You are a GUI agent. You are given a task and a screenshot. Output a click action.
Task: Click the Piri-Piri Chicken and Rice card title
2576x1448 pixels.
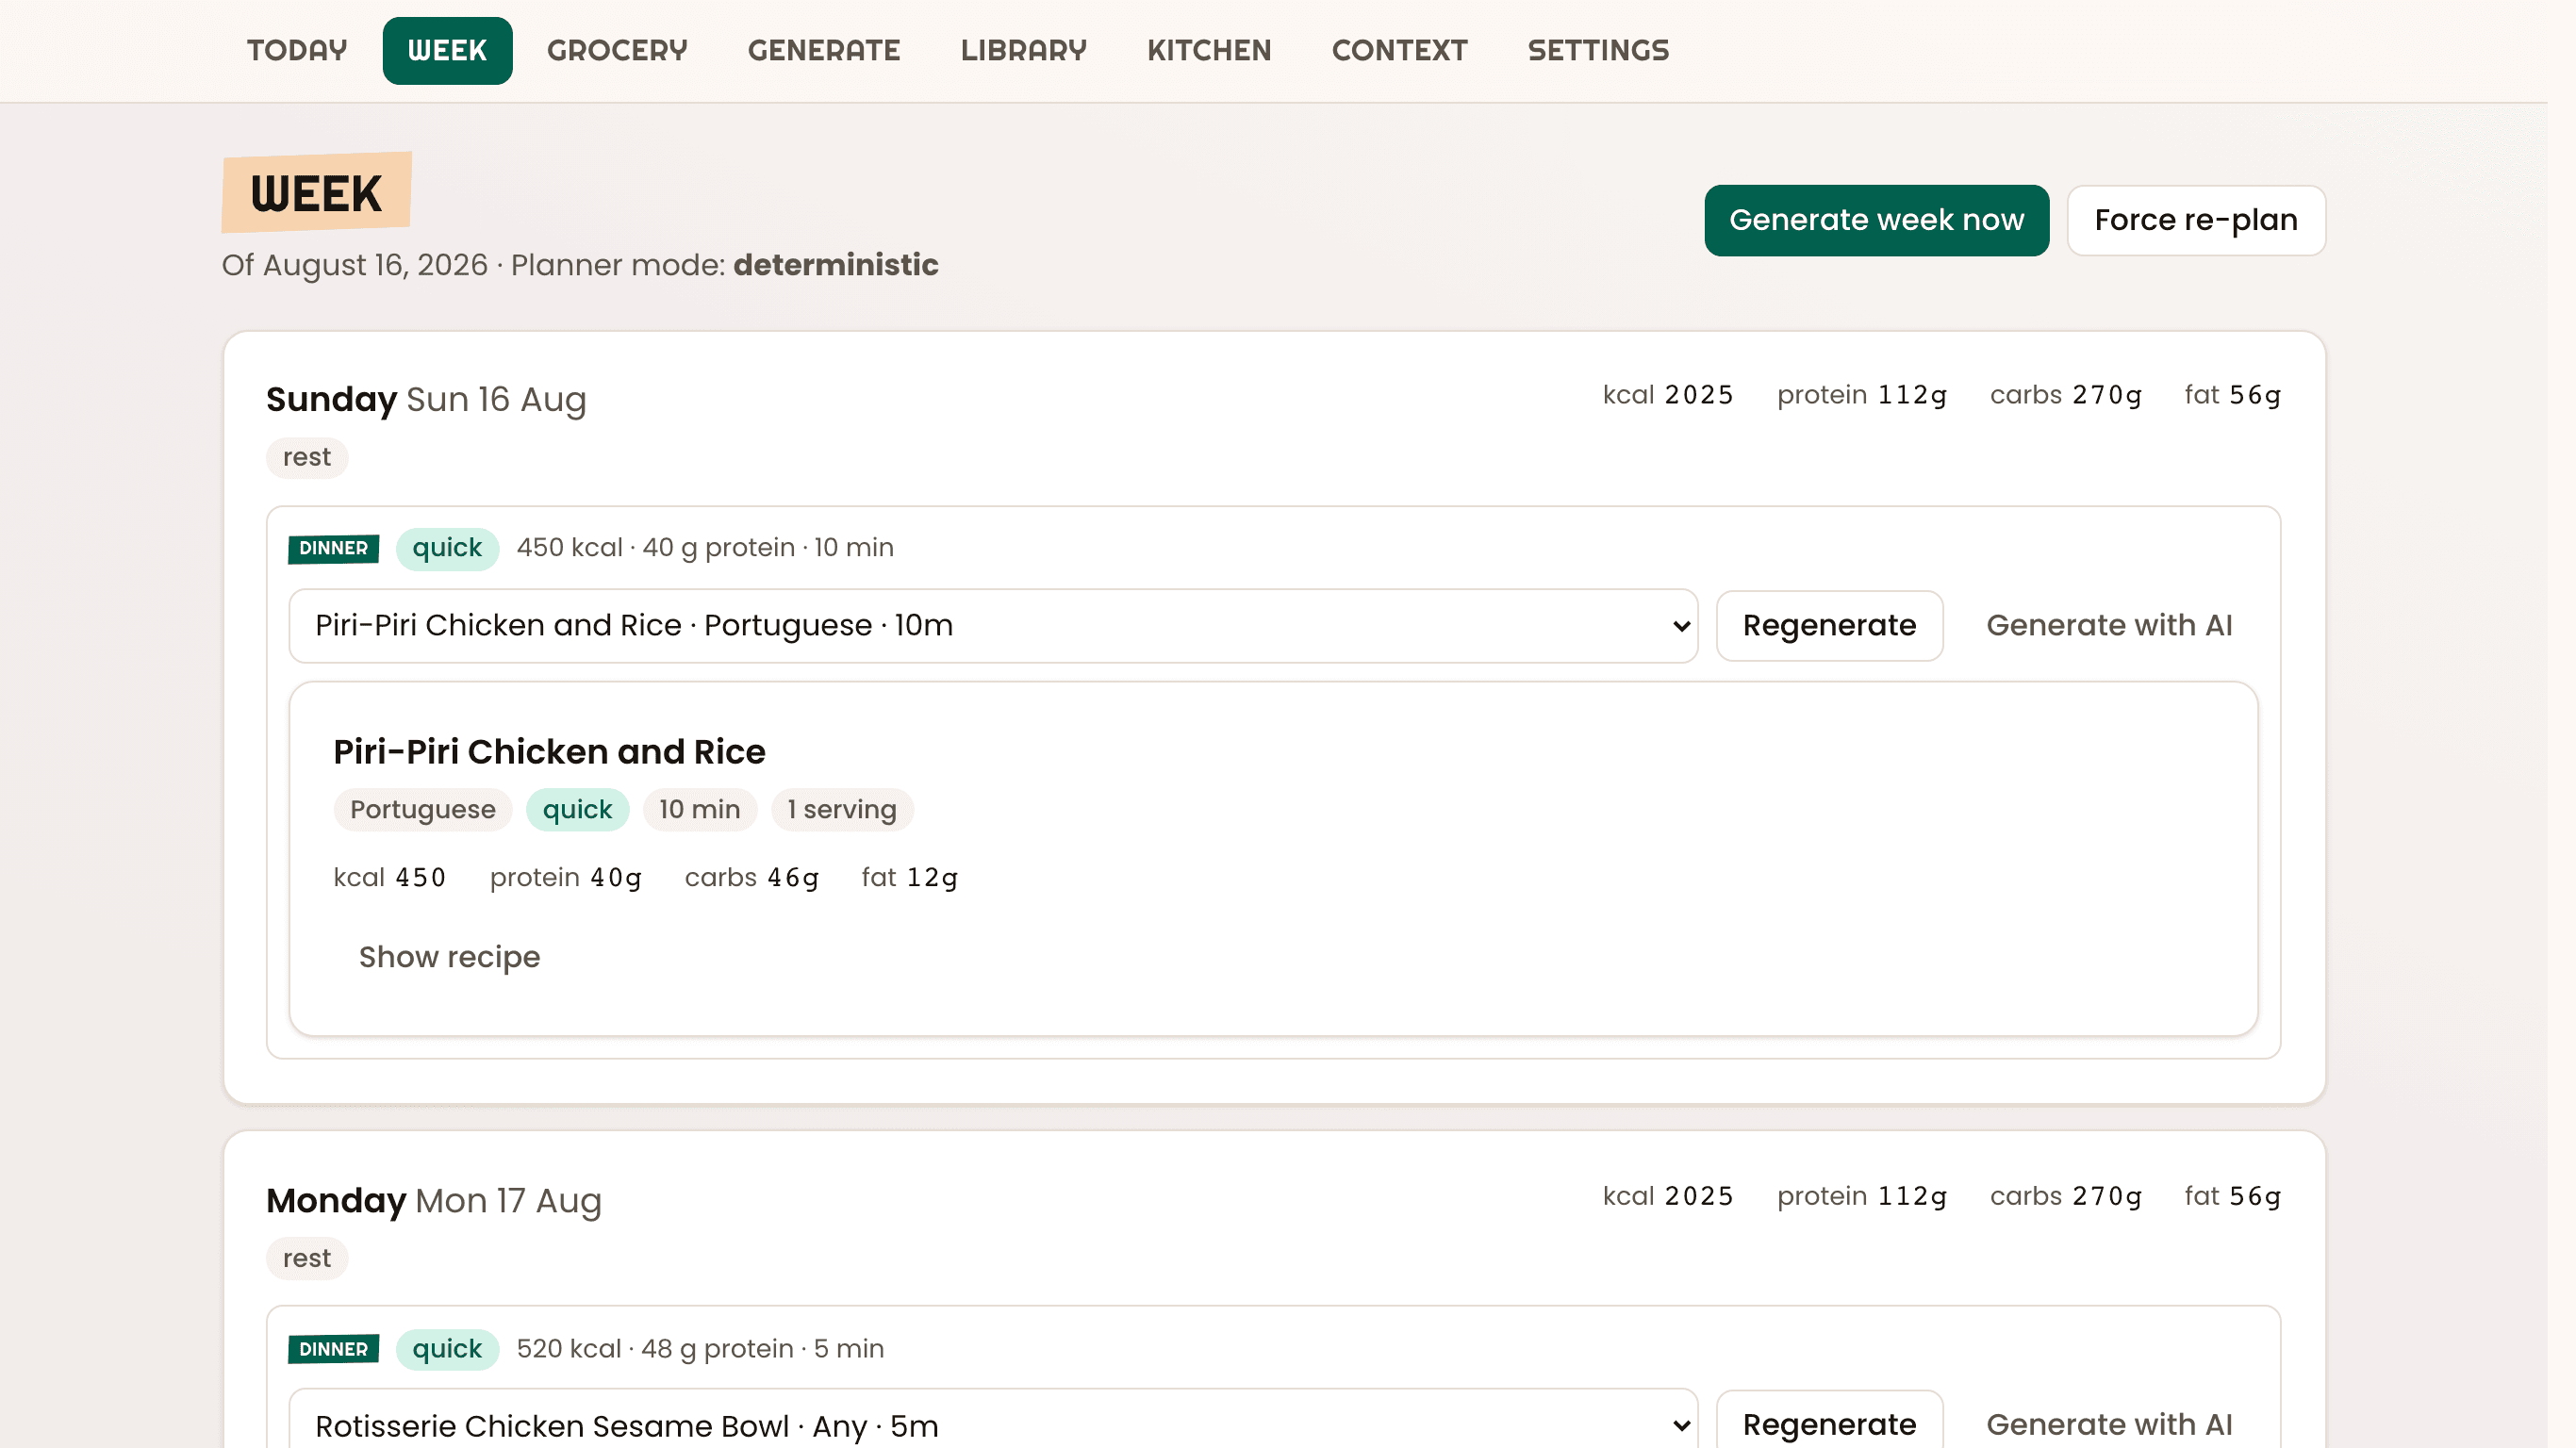549,752
